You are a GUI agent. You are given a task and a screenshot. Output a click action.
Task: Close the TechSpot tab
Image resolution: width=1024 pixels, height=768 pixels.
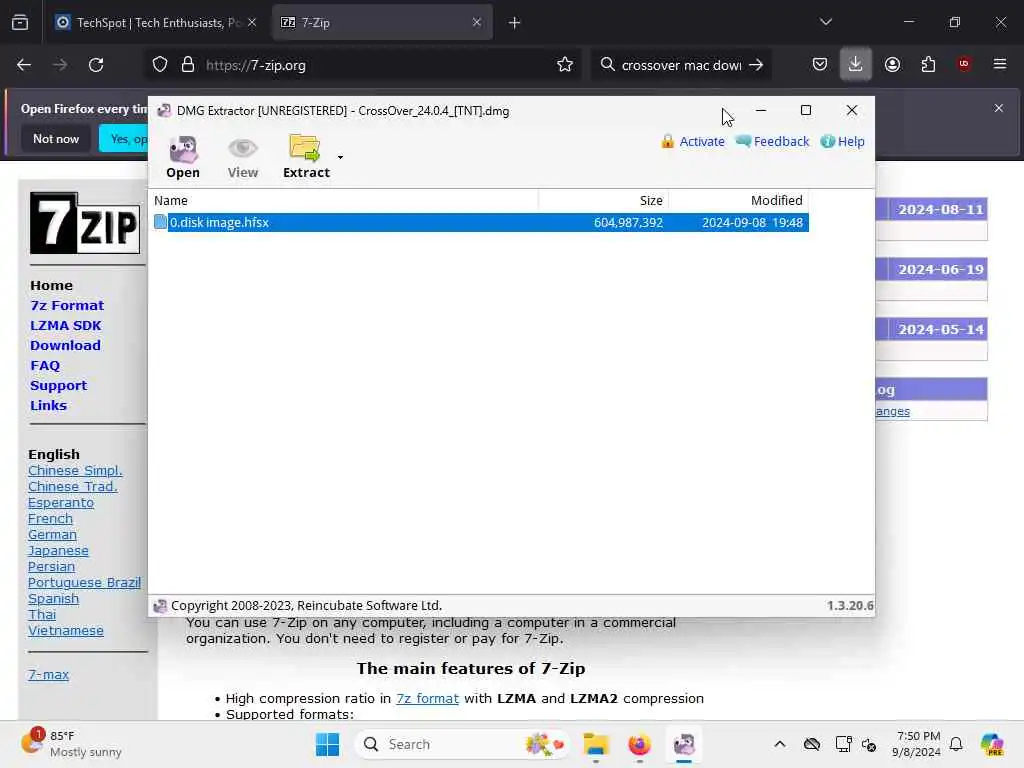tap(252, 23)
